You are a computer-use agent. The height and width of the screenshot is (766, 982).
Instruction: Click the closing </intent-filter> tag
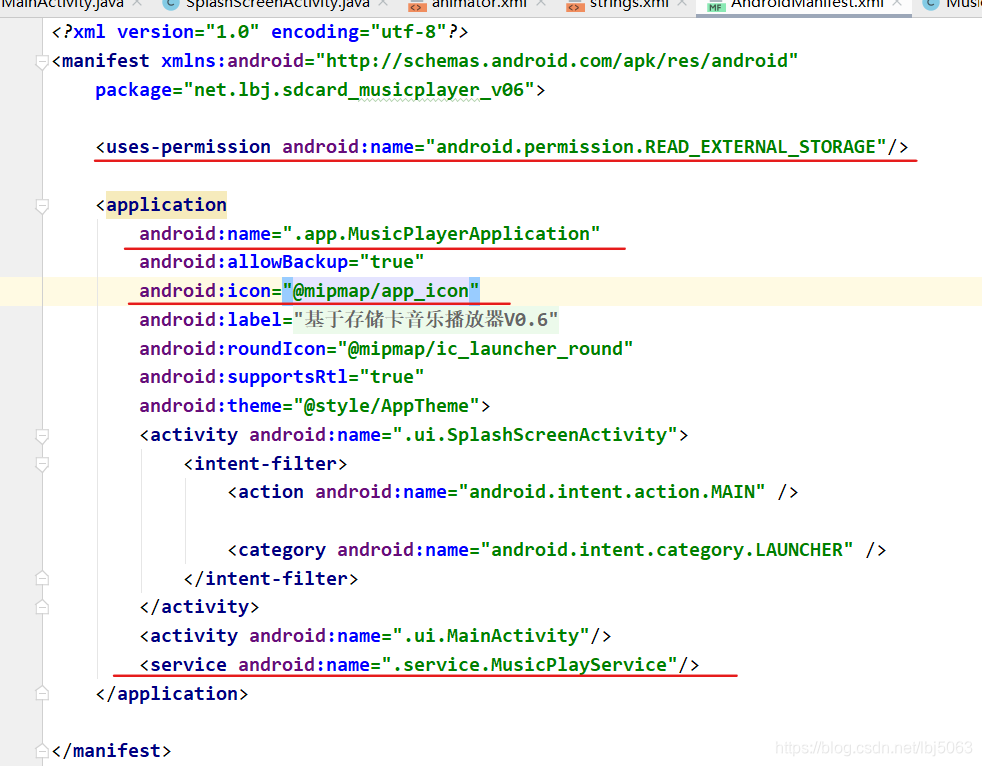pos(271,579)
